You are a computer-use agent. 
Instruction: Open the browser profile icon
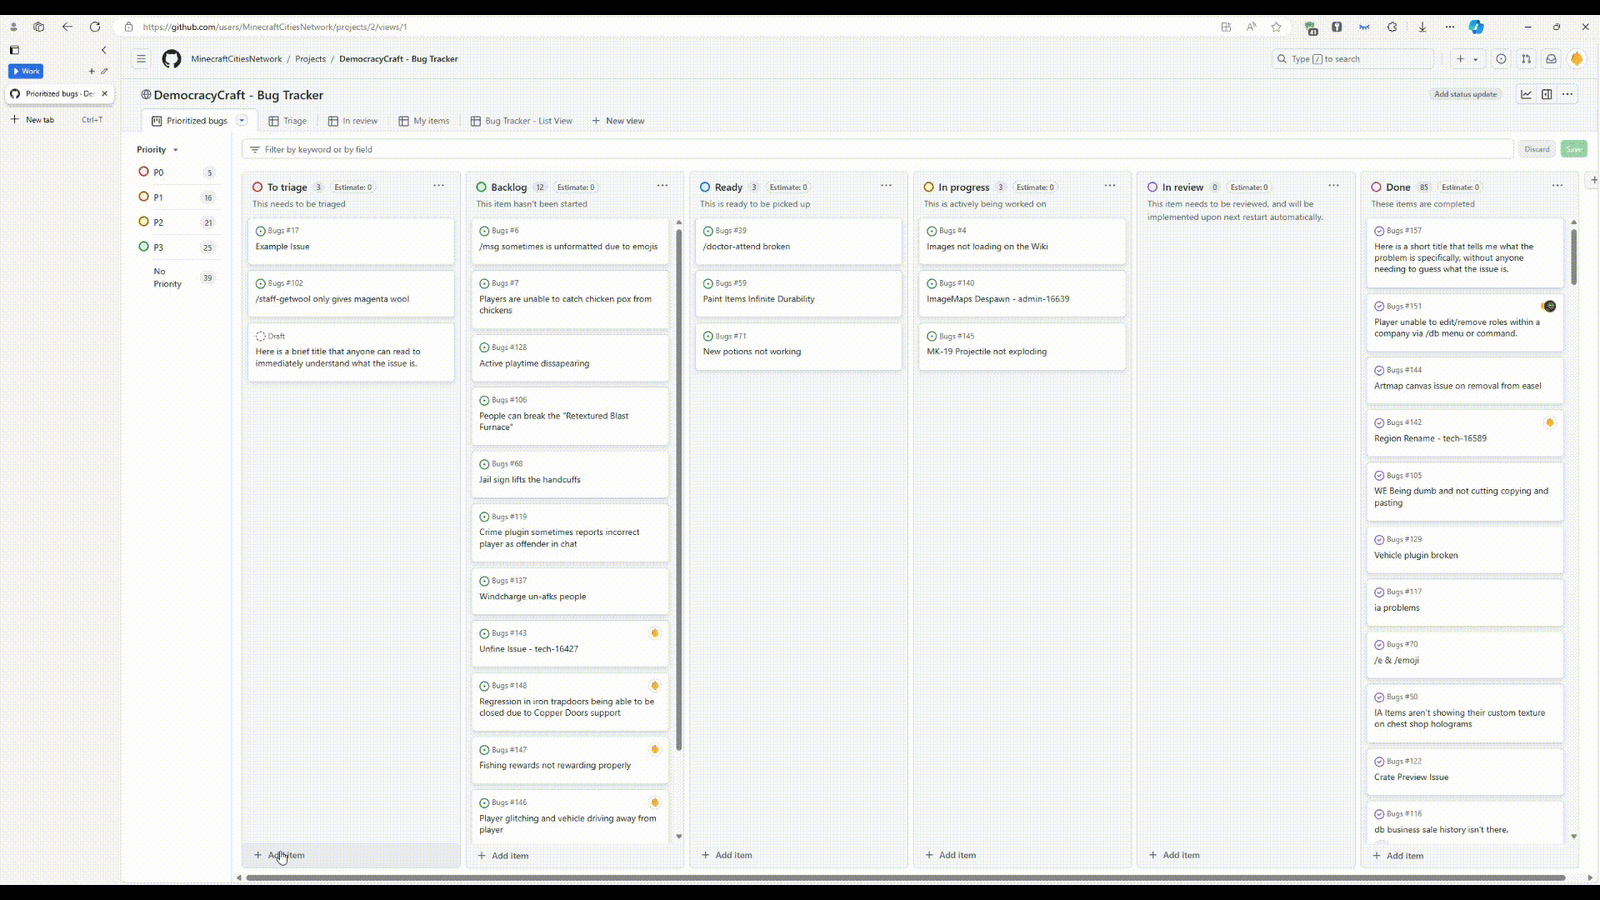point(13,27)
